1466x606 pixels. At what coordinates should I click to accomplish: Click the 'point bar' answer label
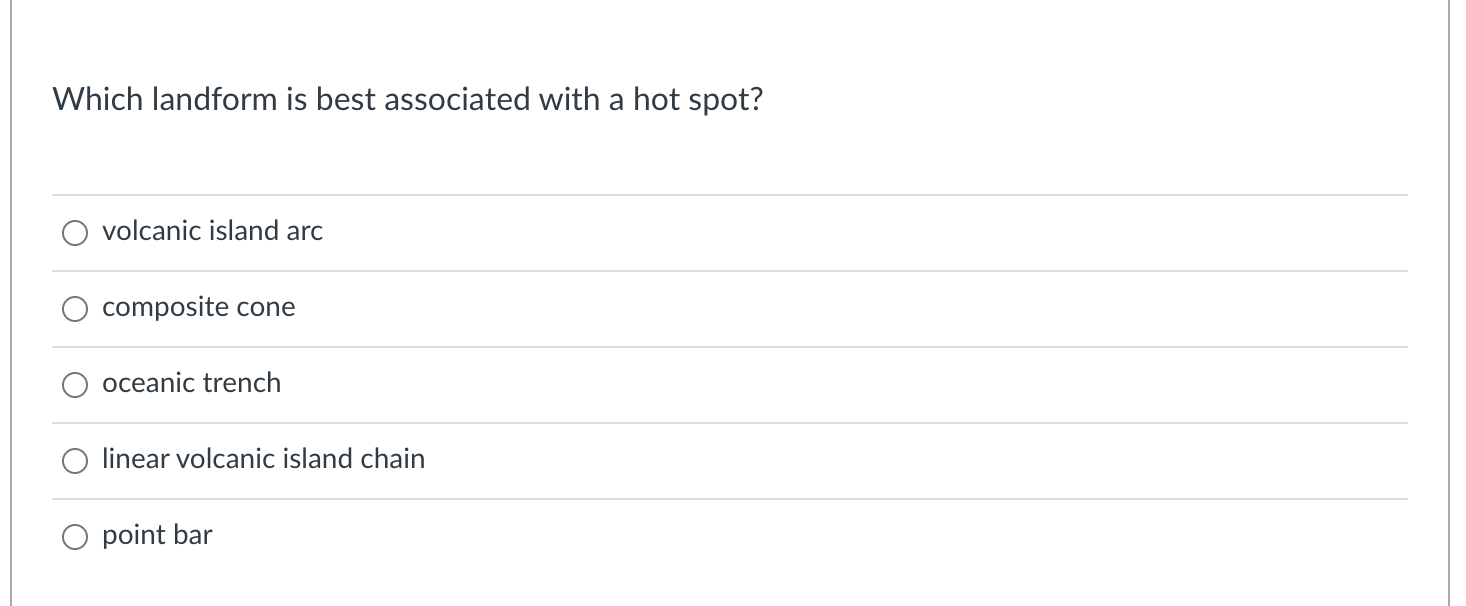click(157, 535)
